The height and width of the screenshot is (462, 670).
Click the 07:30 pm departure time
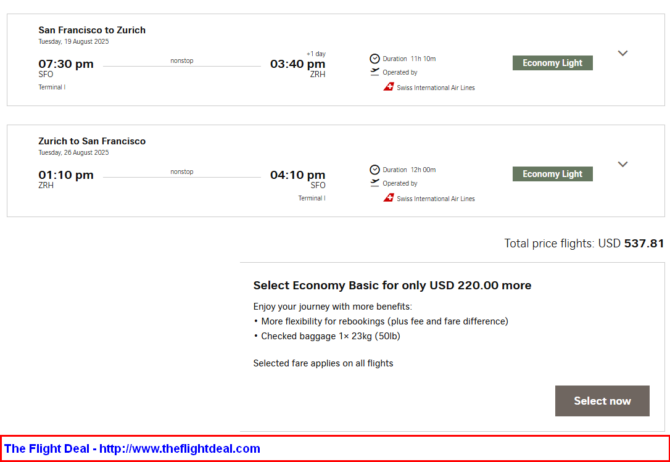point(66,64)
